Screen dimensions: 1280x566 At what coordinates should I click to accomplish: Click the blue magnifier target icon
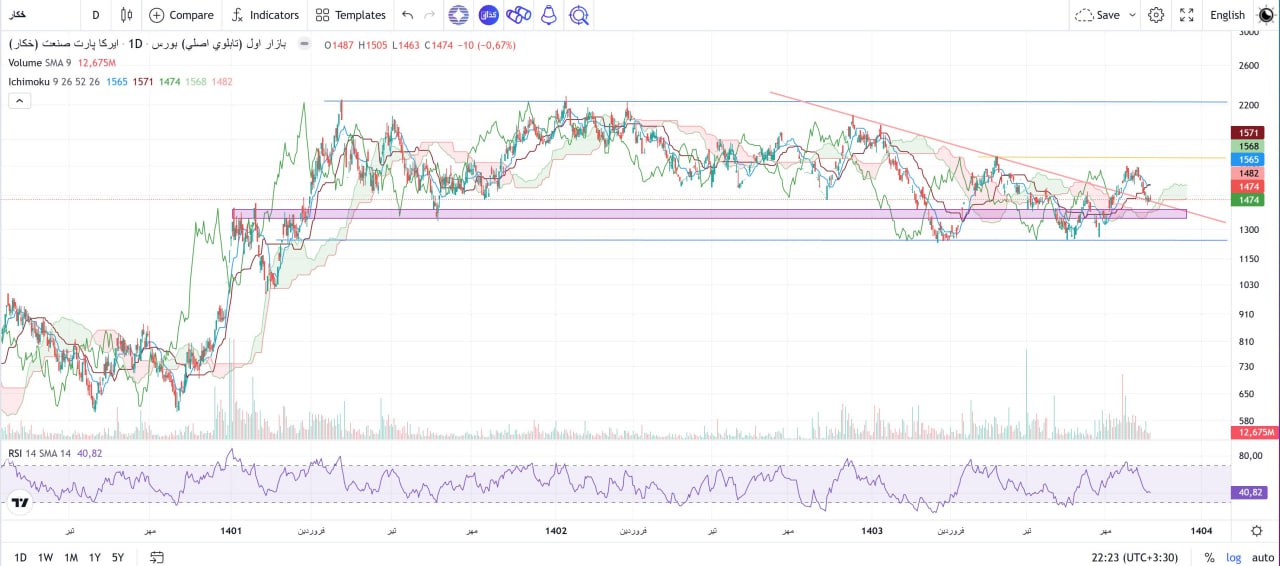click(578, 15)
